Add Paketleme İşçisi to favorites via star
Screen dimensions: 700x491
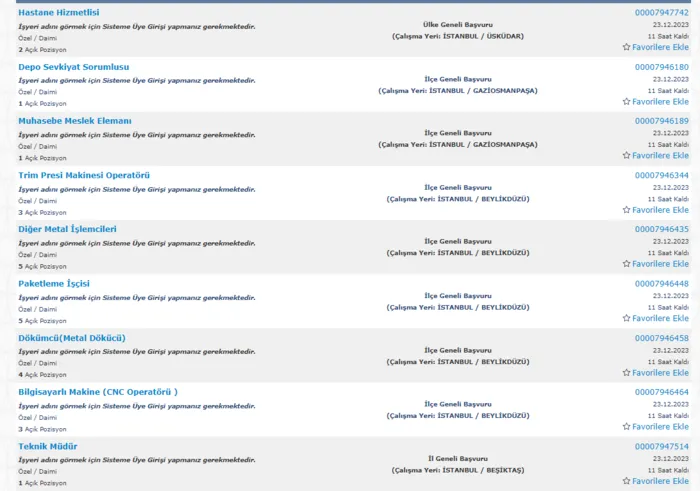coord(627,318)
